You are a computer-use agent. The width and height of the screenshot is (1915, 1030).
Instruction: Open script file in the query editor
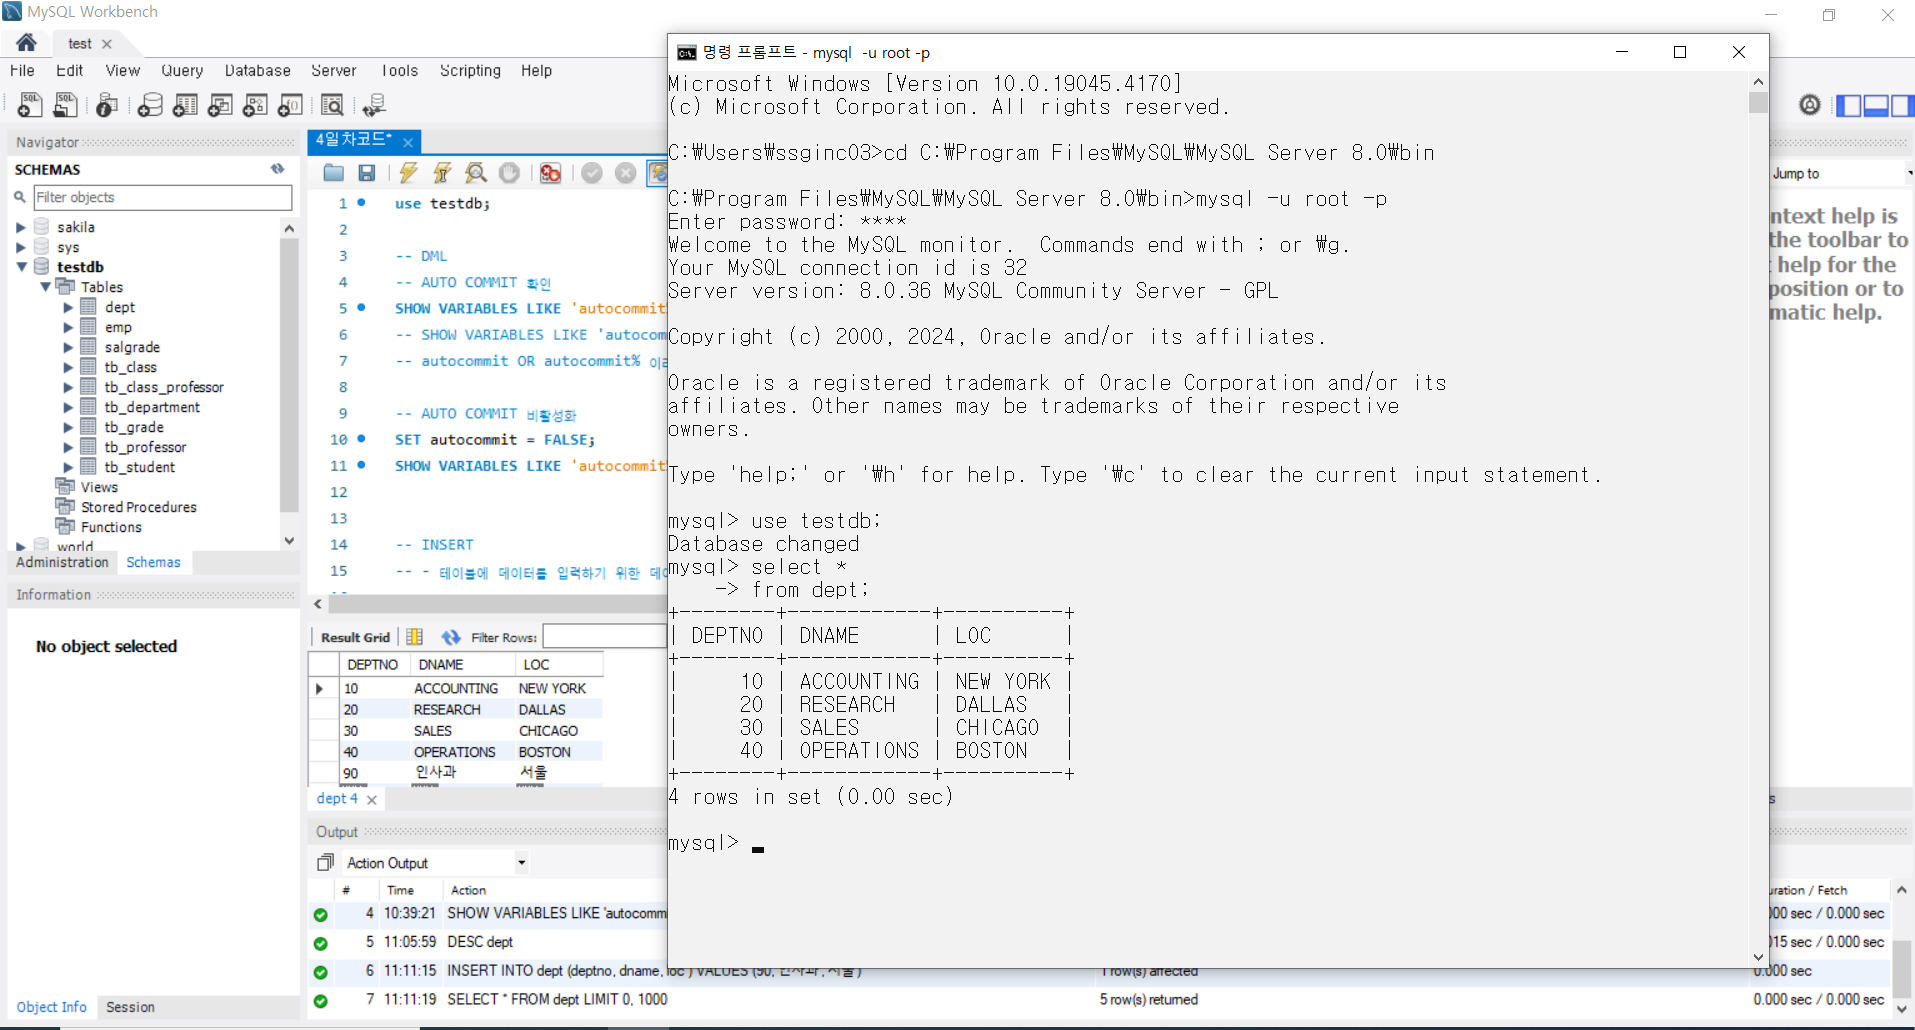pos(334,173)
